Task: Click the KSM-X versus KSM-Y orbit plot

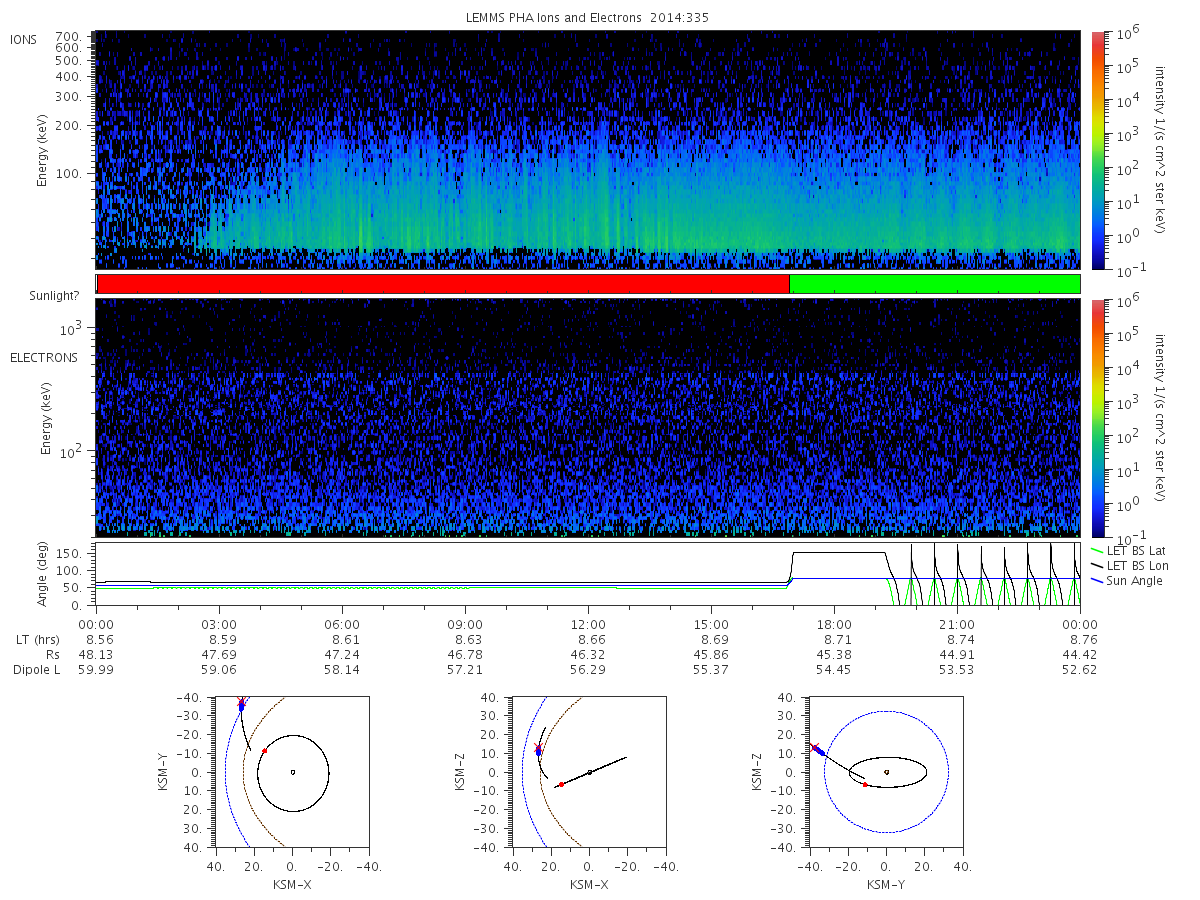Action: 291,772
